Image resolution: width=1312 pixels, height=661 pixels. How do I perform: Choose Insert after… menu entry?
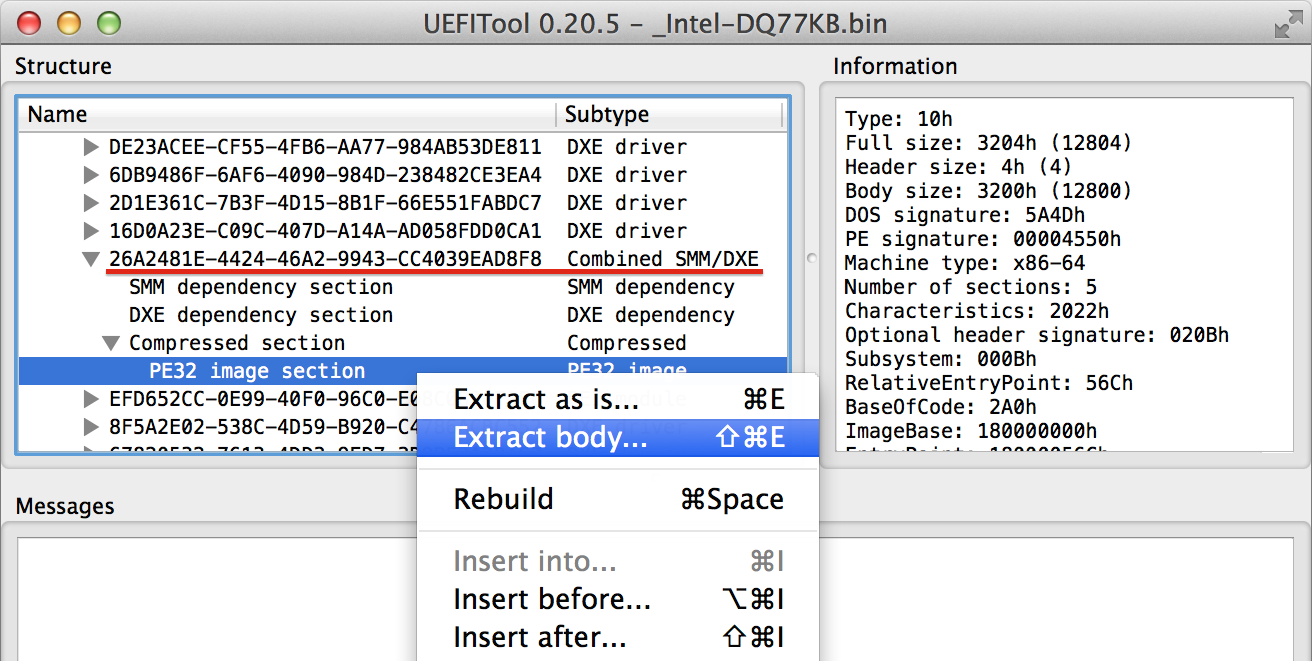(x=618, y=637)
